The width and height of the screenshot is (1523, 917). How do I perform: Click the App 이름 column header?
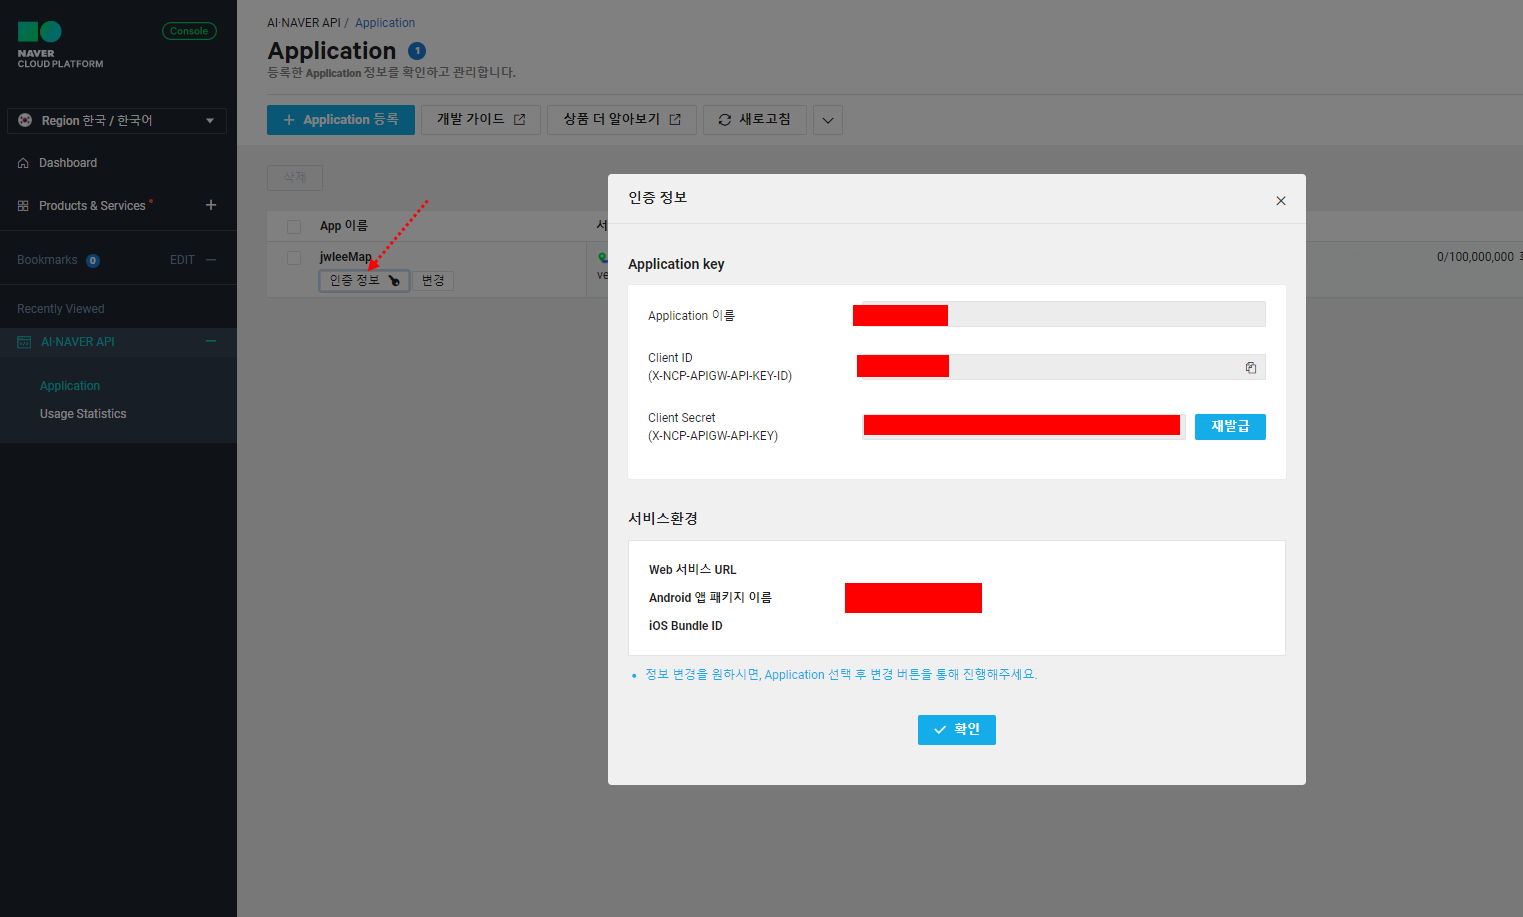[344, 226]
